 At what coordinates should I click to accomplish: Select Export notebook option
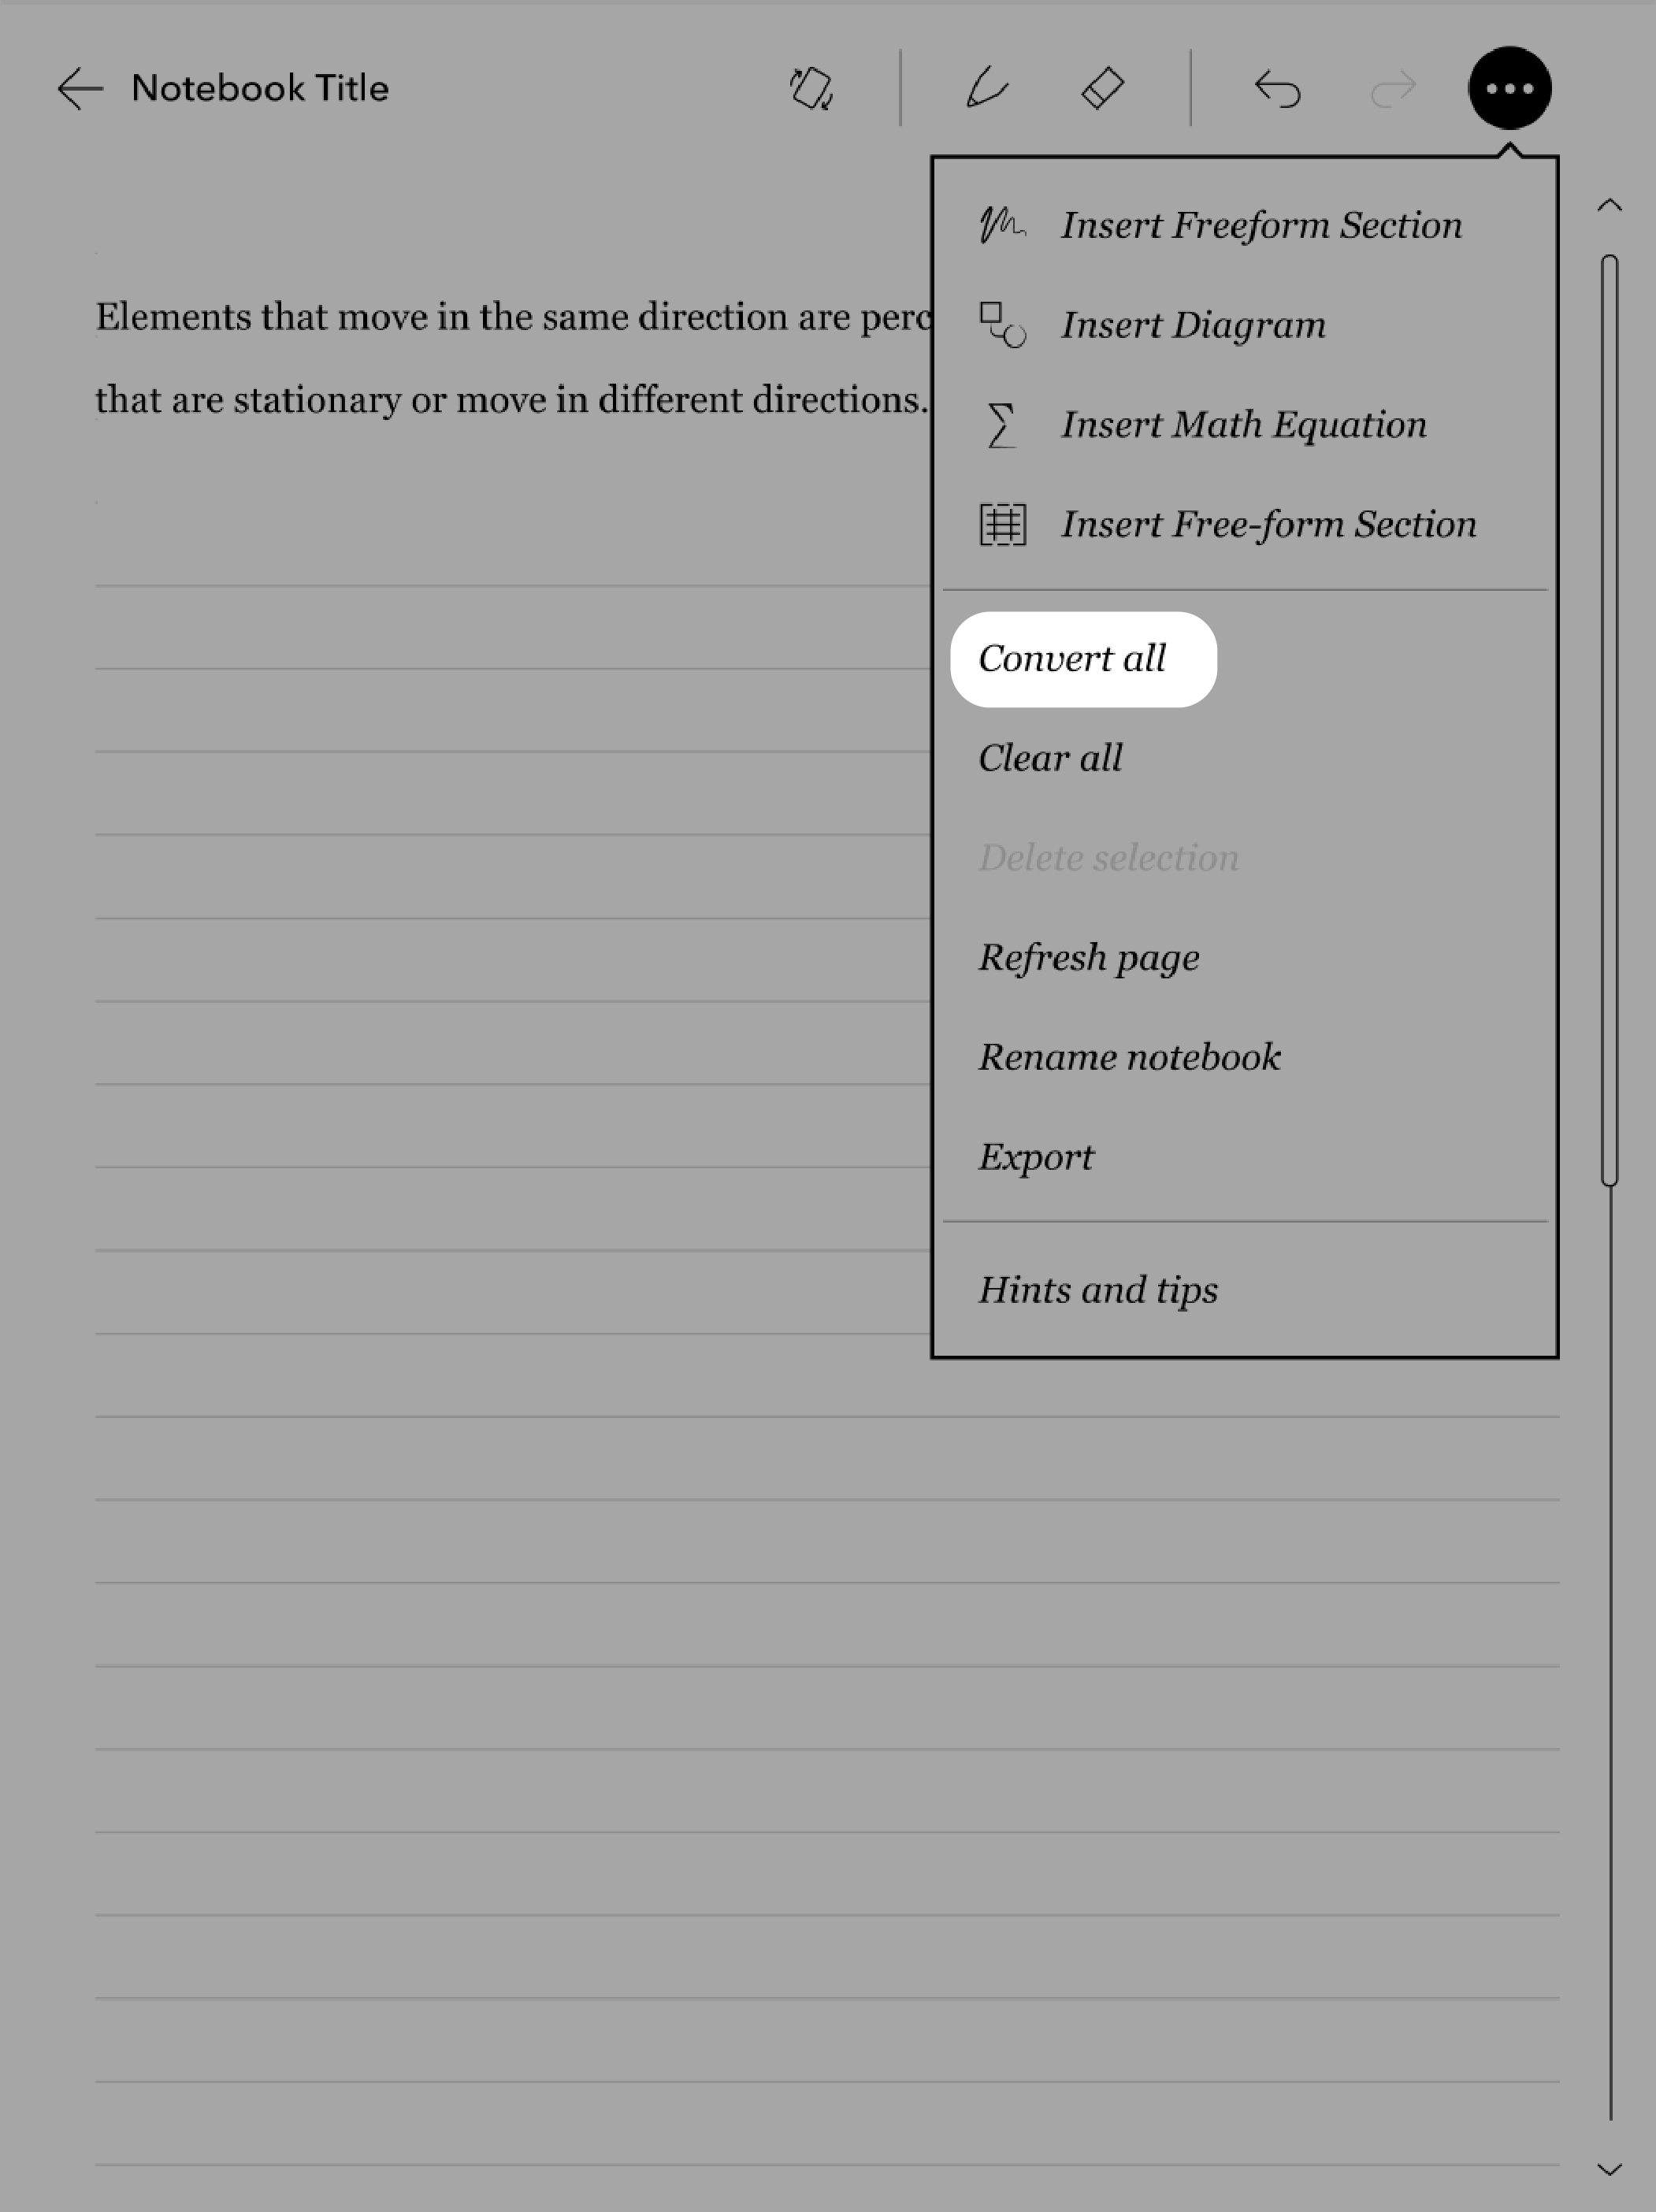tap(1037, 1155)
